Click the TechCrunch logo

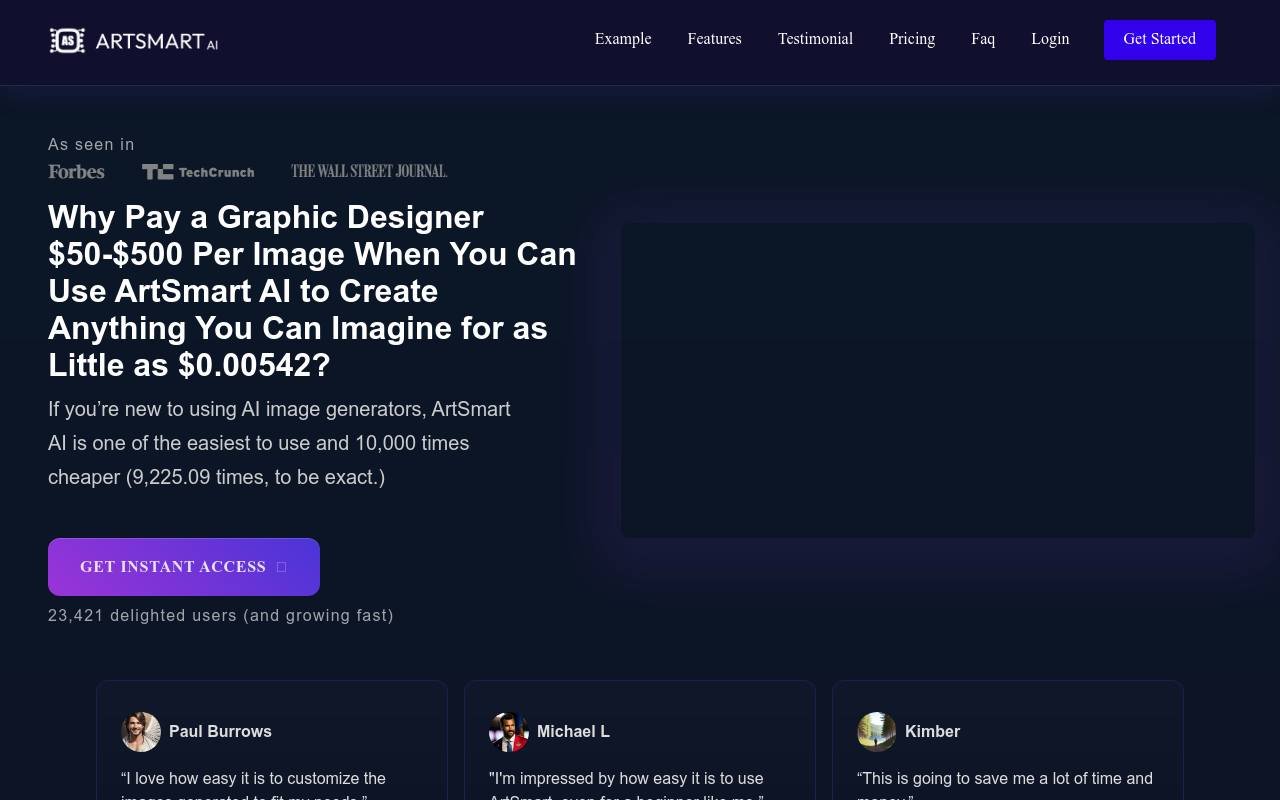click(x=198, y=172)
